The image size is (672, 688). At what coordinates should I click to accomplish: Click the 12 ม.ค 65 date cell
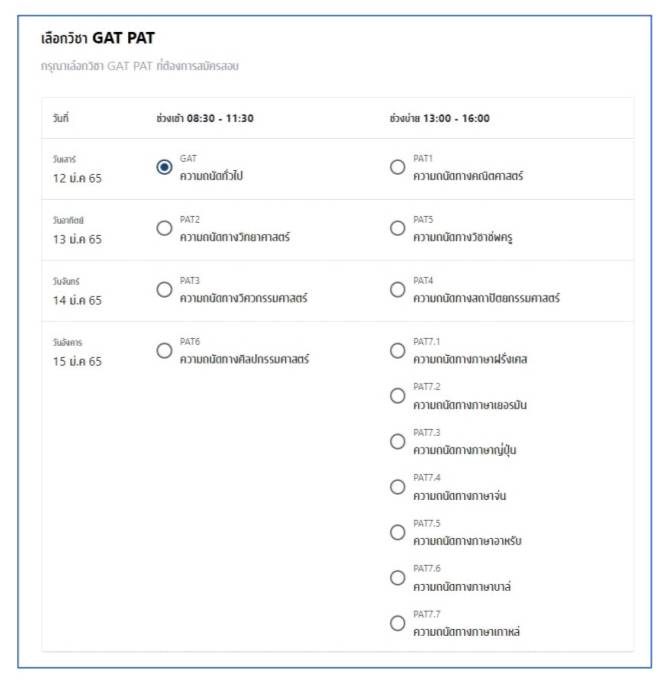[77, 178]
